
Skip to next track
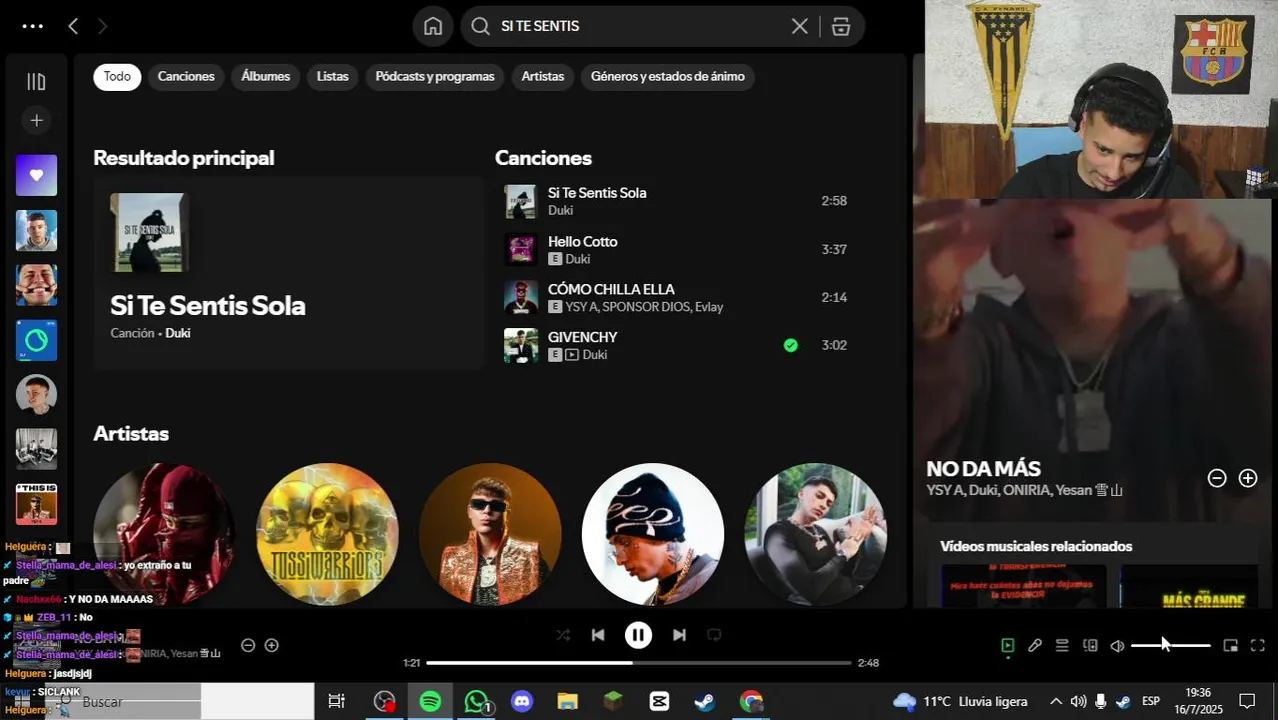tap(679, 635)
